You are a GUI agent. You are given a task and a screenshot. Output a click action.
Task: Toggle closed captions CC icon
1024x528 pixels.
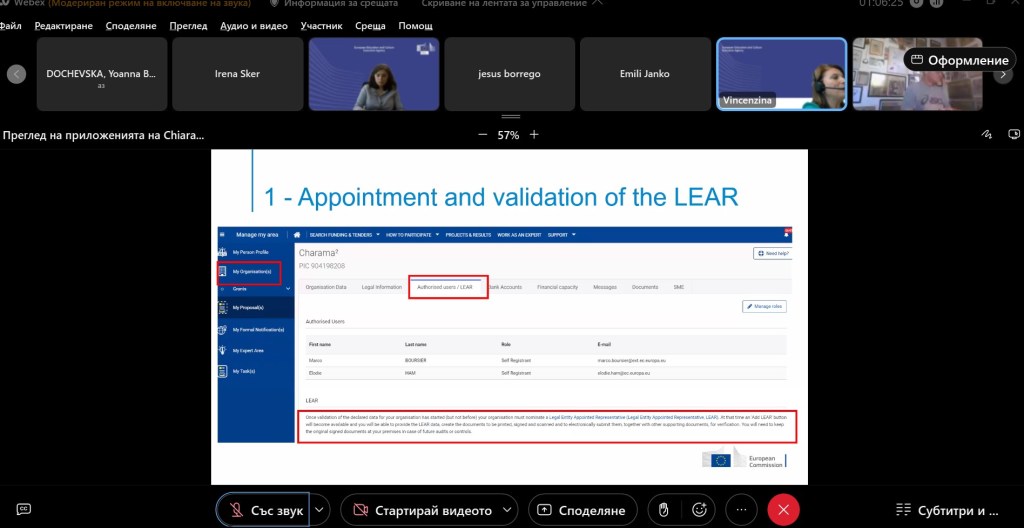click(x=23, y=509)
